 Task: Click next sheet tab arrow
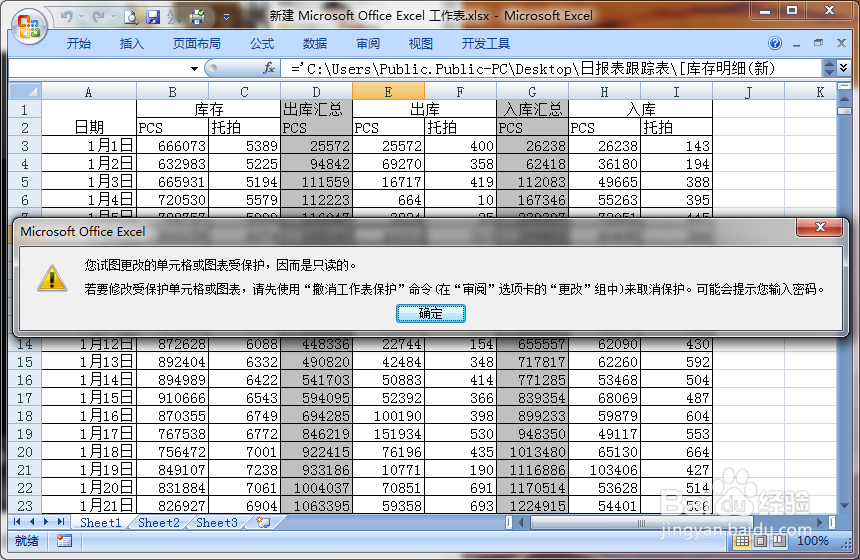[x=46, y=522]
